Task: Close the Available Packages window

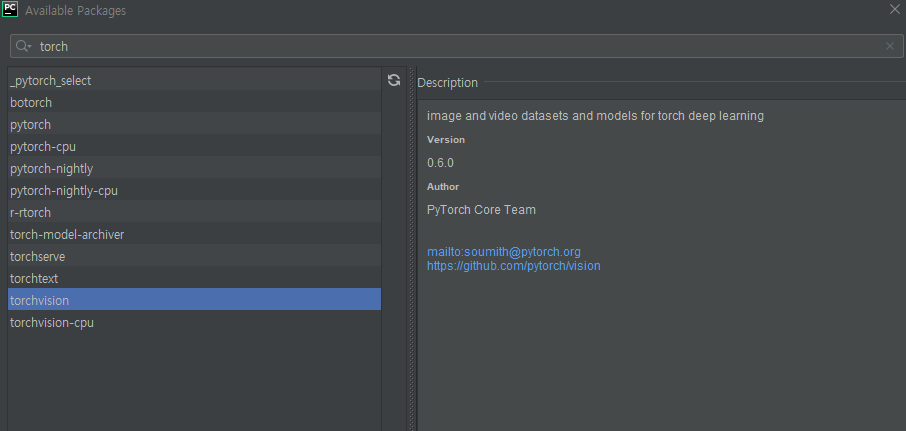Action: [894, 9]
